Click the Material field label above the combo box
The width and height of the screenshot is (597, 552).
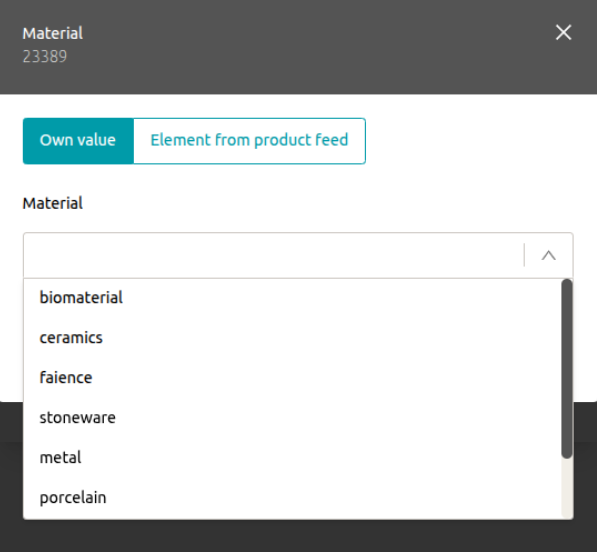[53, 203]
